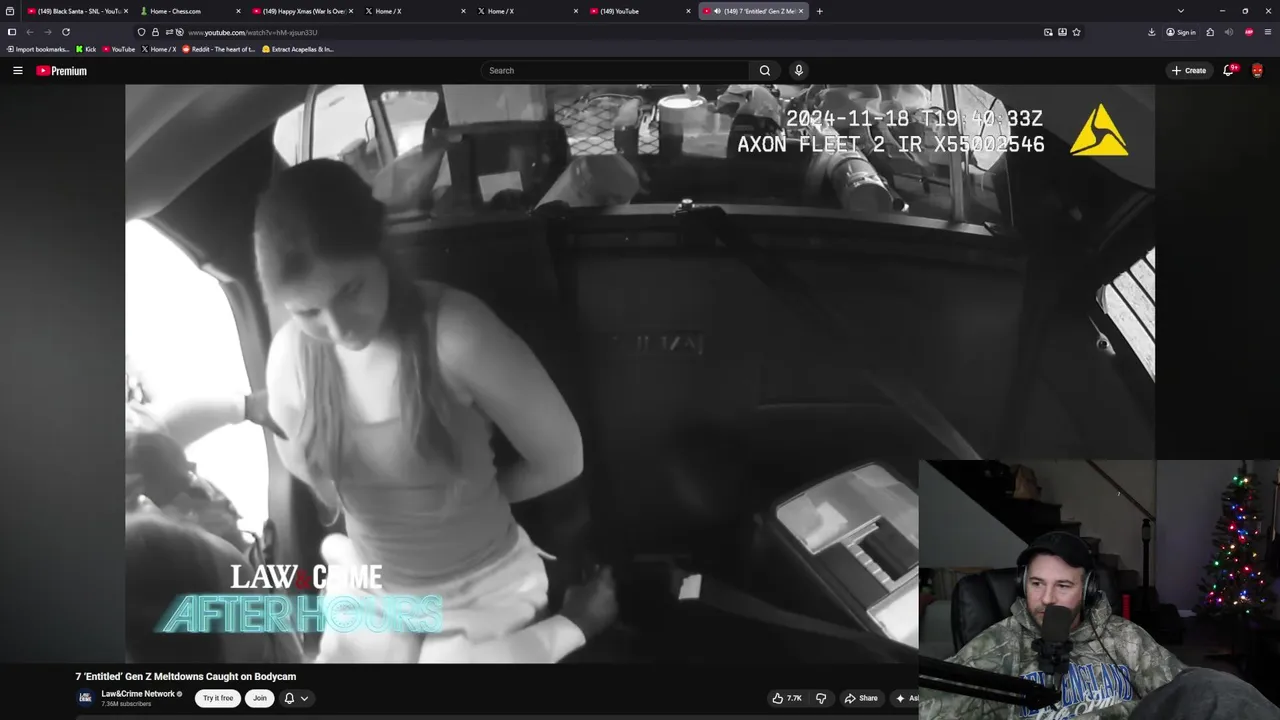Click browser Sign in button
This screenshot has height=720, width=1280.
coord(1181,32)
